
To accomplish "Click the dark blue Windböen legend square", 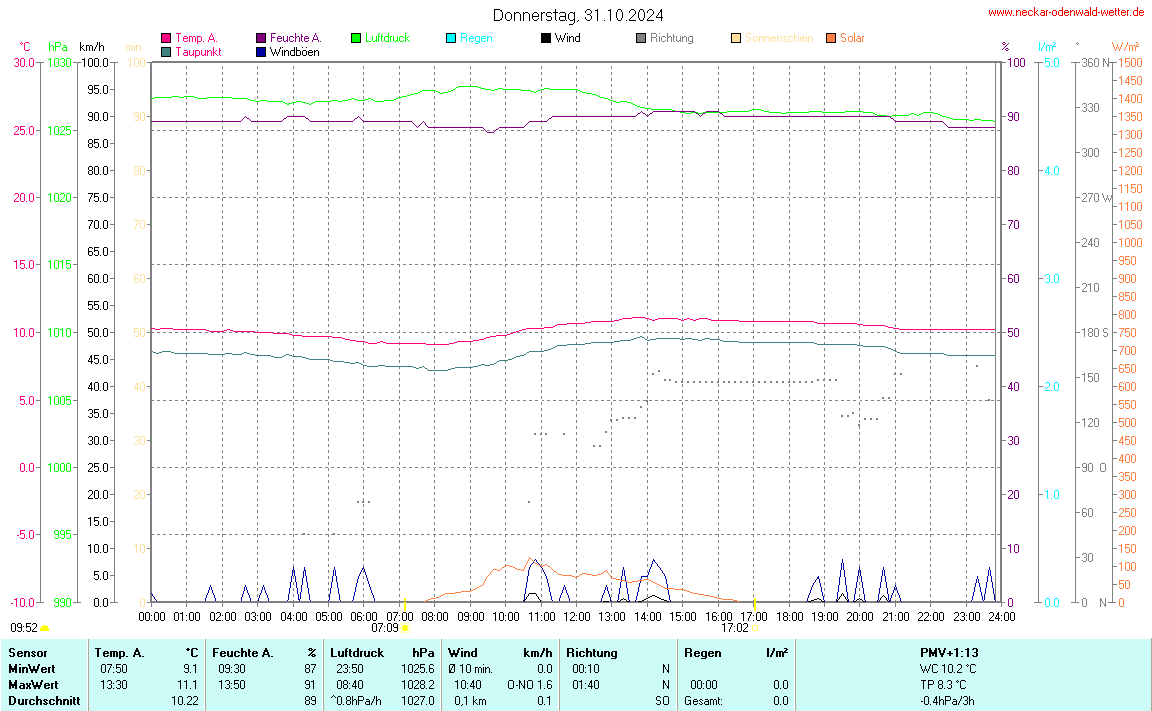I will pos(261,51).
